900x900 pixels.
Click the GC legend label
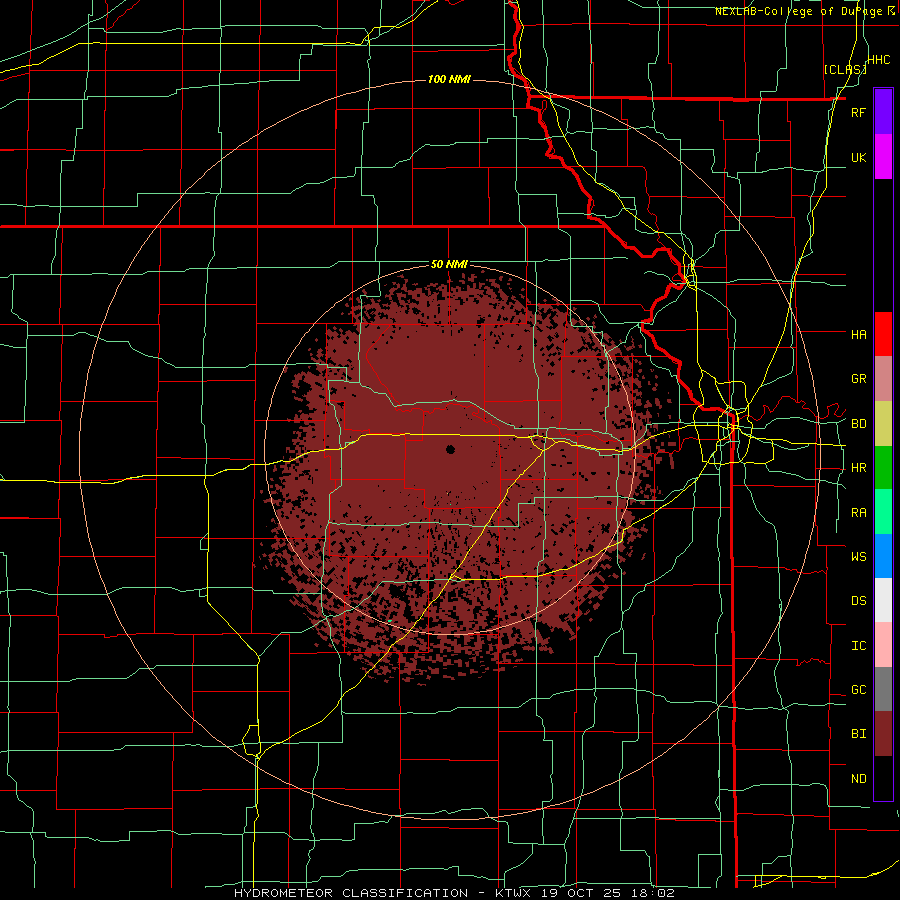coord(858,690)
